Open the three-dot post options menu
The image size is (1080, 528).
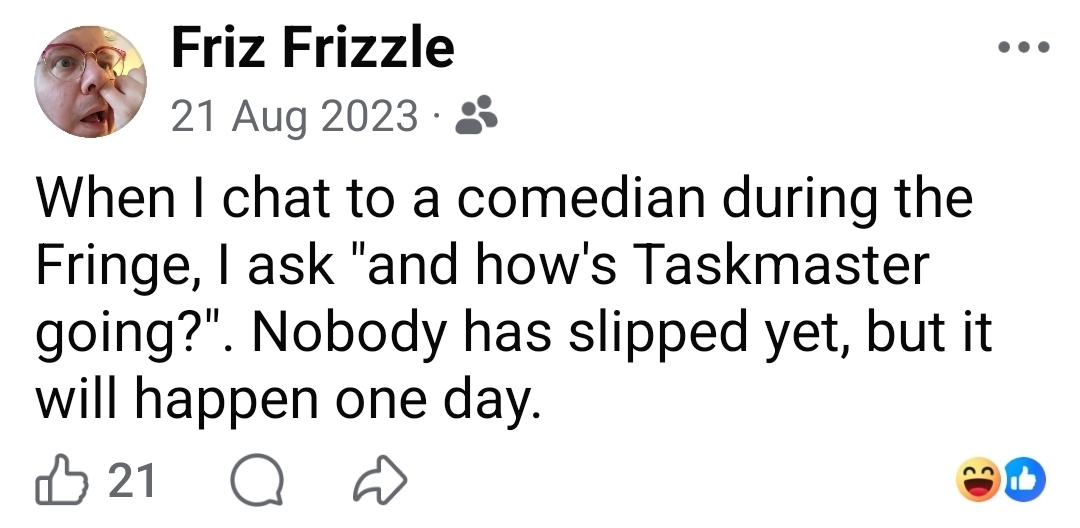click(1024, 47)
